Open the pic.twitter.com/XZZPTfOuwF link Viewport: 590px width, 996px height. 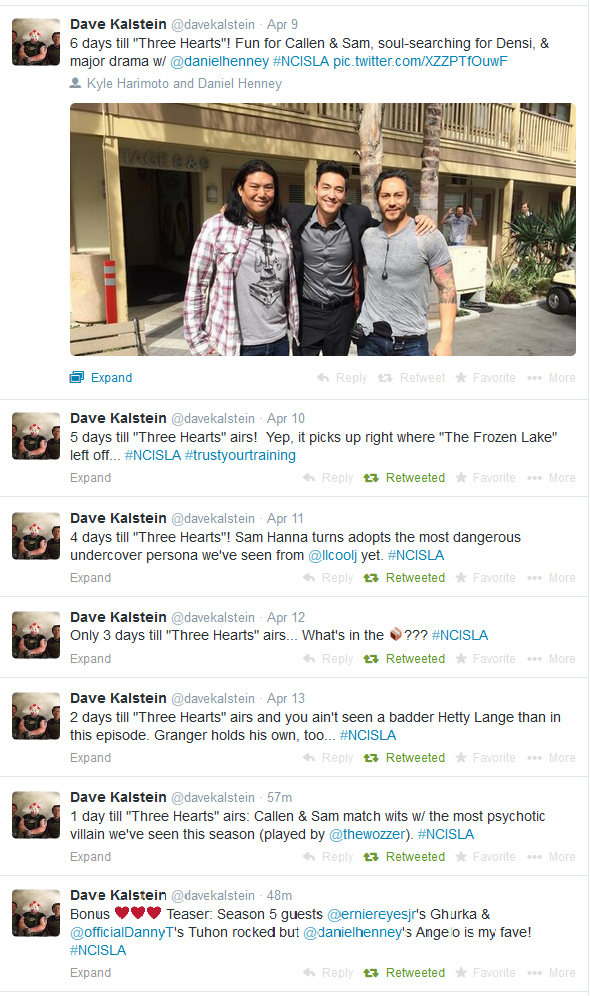pyautogui.click(x=420, y=62)
